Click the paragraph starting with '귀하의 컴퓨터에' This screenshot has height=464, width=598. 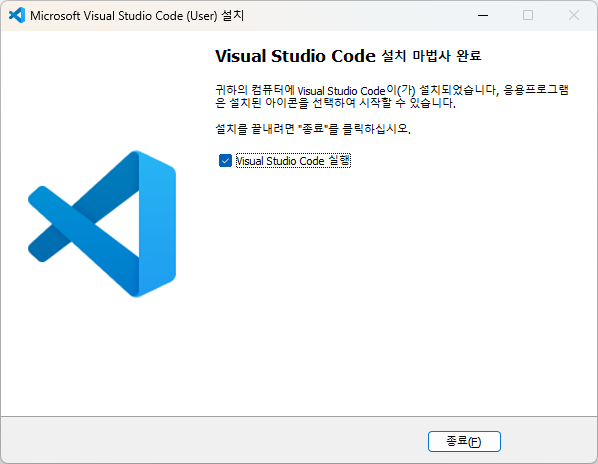[x=392, y=96]
